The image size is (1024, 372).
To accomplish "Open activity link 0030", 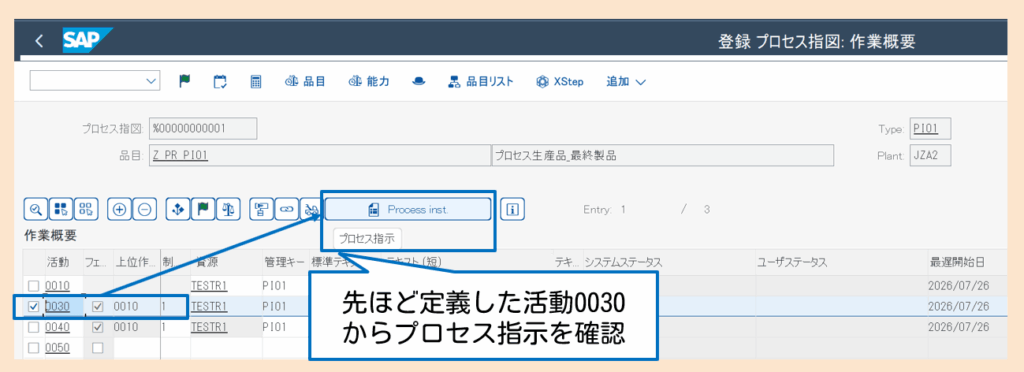I will point(57,307).
